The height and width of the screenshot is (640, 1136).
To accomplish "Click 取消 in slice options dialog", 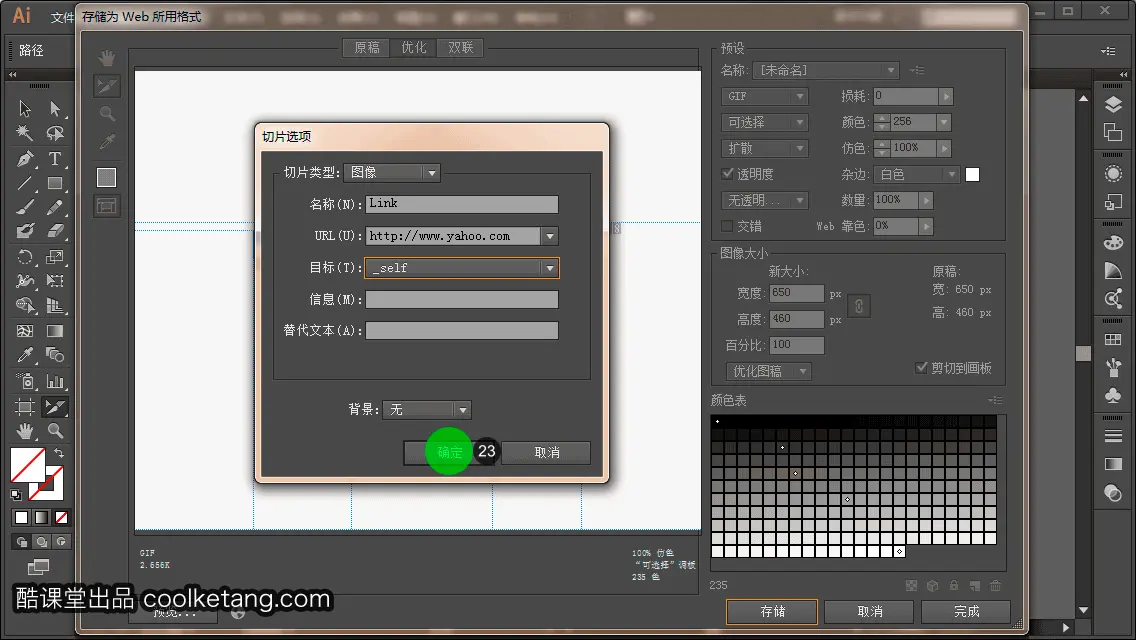I will click(x=546, y=452).
